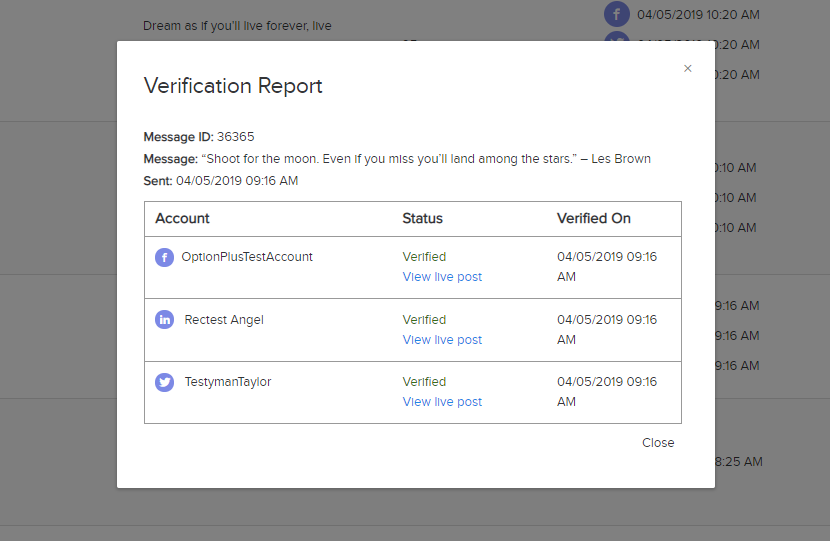Select the TestymanTaylor account name
The image size is (830, 541).
pyautogui.click(x=228, y=382)
